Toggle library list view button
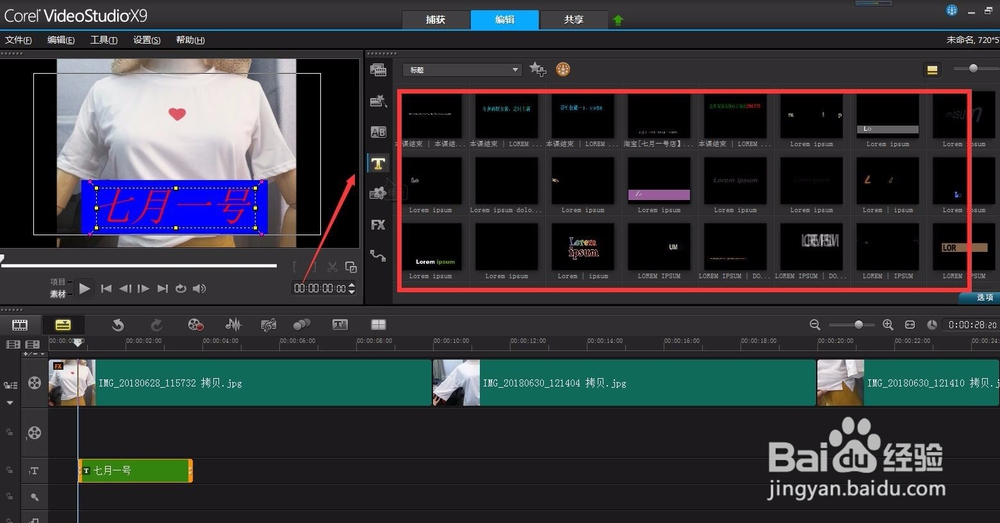1000x523 pixels. tap(932, 70)
